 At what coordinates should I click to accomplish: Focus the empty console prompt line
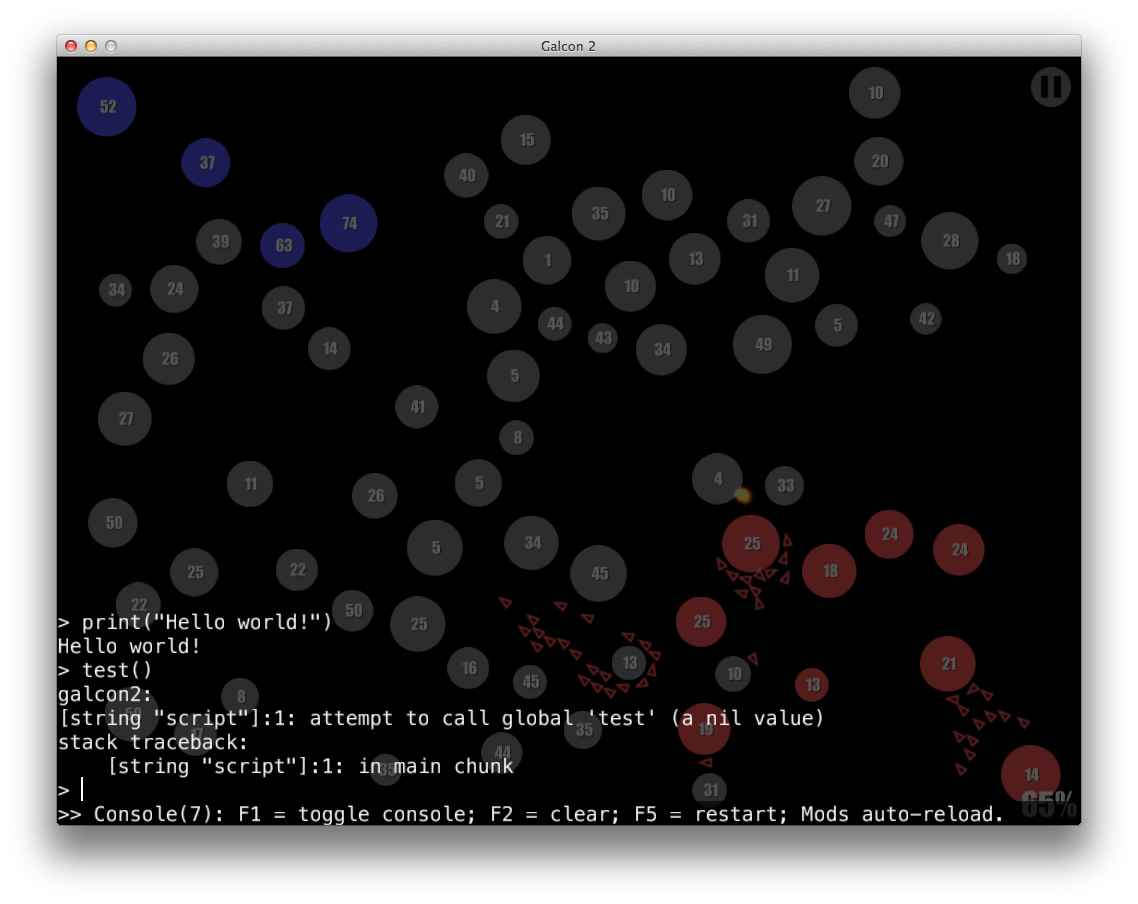[569, 789]
